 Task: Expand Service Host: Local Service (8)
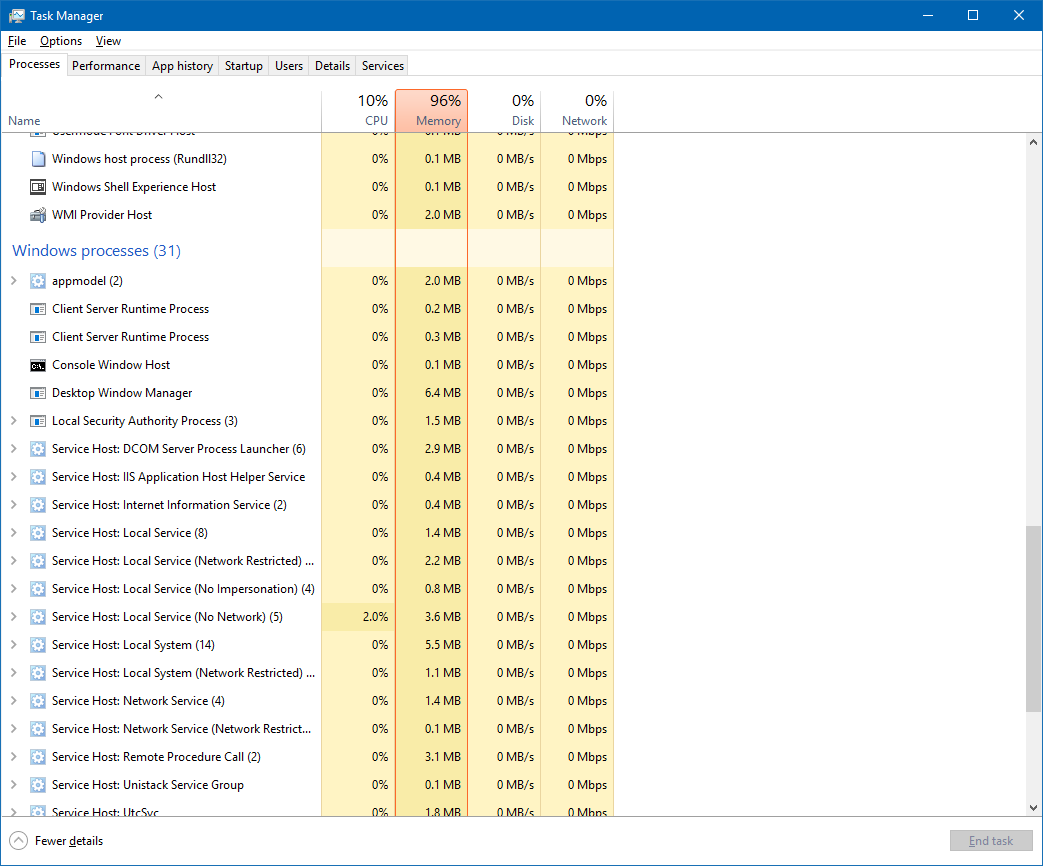coord(13,533)
